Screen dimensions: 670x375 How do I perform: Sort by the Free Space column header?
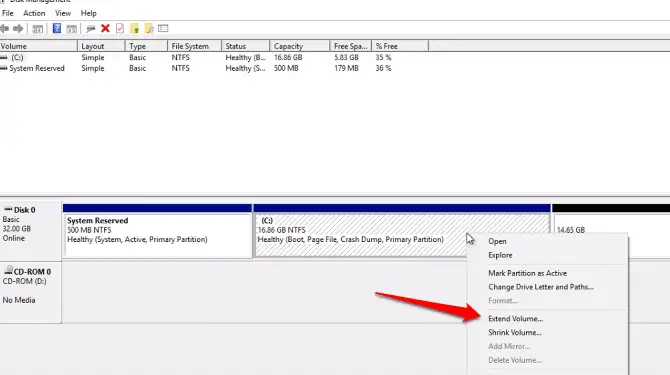point(351,46)
